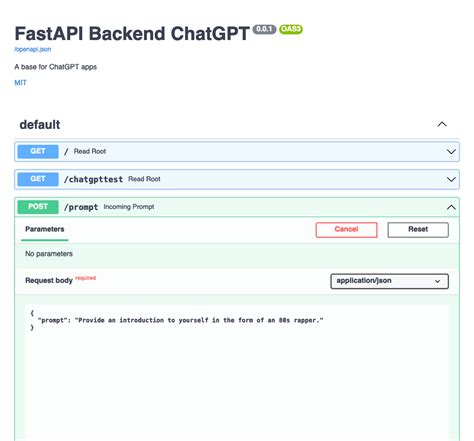
Task: Click the /prompt endpoint path text
Action: click(x=81, y=207)
